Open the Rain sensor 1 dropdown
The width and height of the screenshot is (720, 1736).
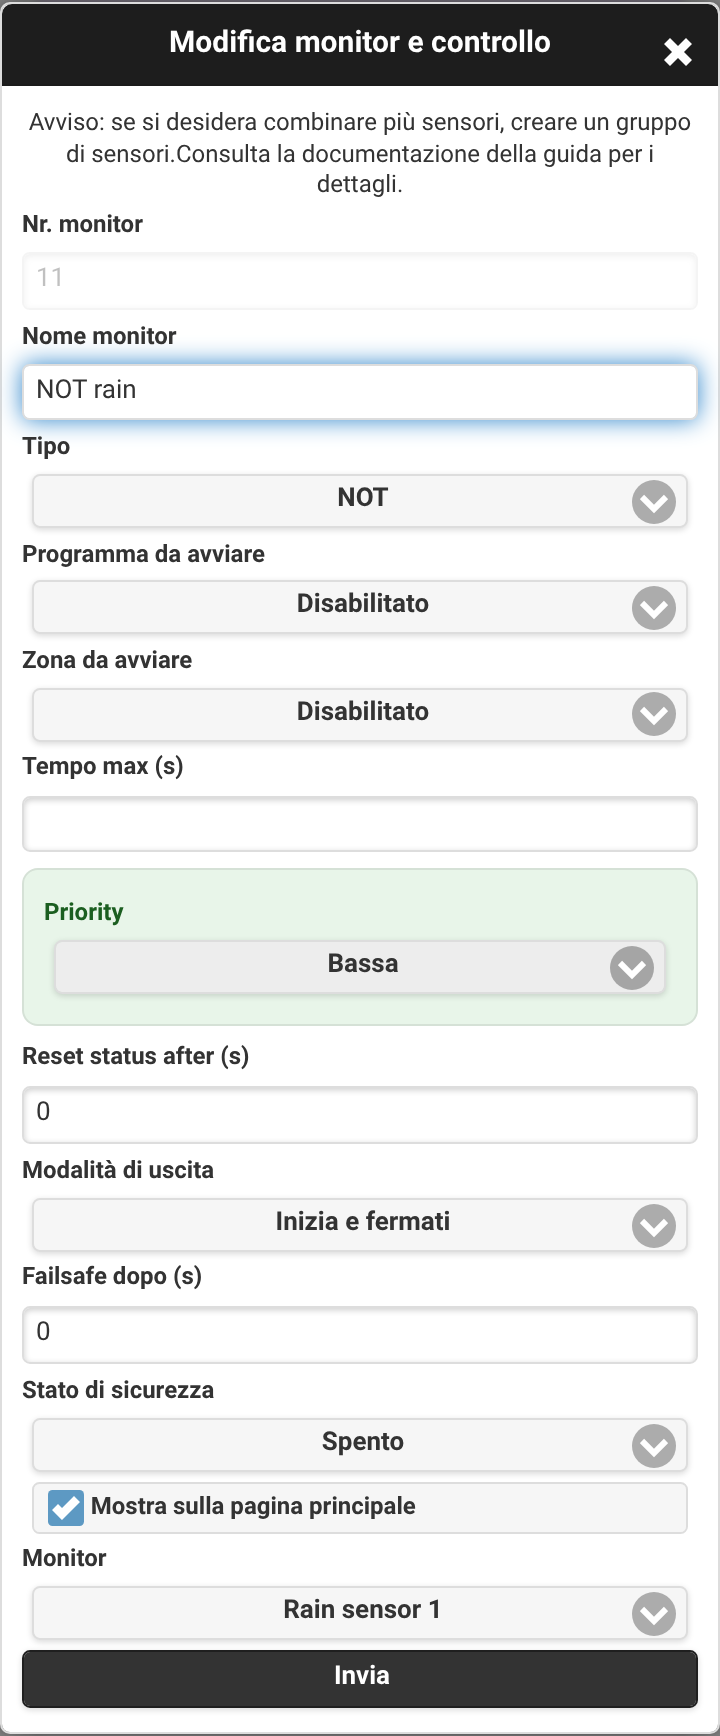(x=360, y=1612)
